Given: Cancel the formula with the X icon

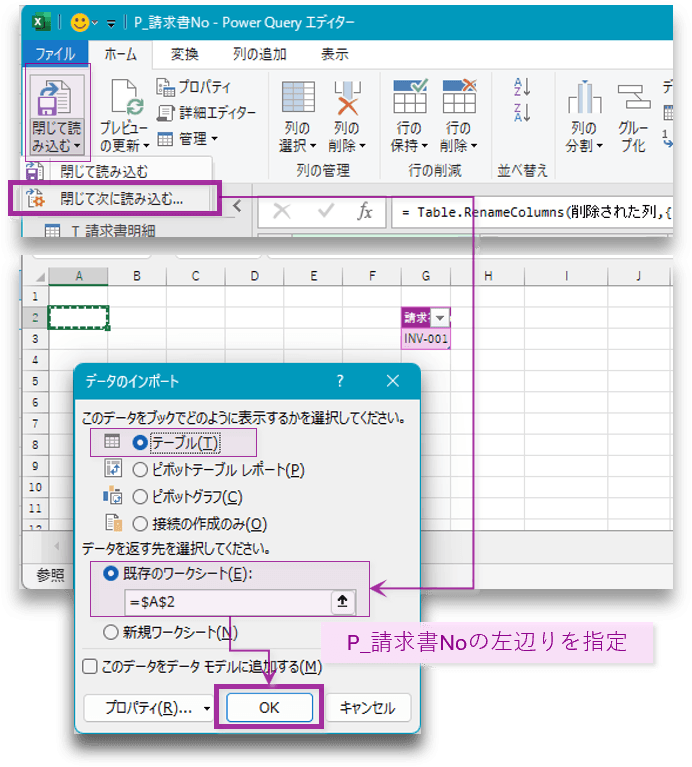Looking at the screenshot, I should [x=282, y=211].
